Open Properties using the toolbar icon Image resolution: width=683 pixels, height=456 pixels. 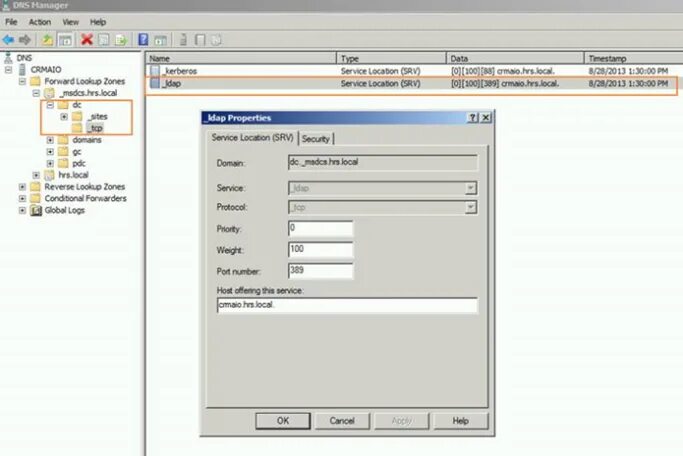click(104, 40)
